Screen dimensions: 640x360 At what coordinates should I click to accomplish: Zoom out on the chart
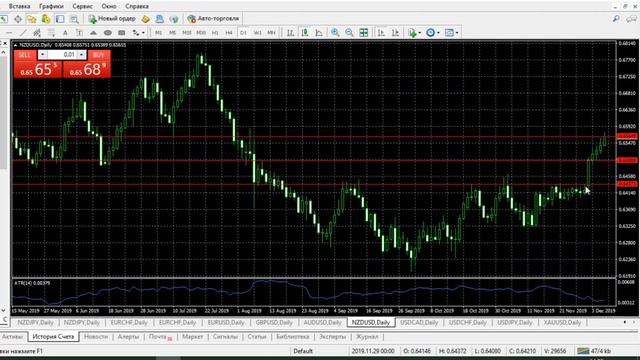(349, 33)
